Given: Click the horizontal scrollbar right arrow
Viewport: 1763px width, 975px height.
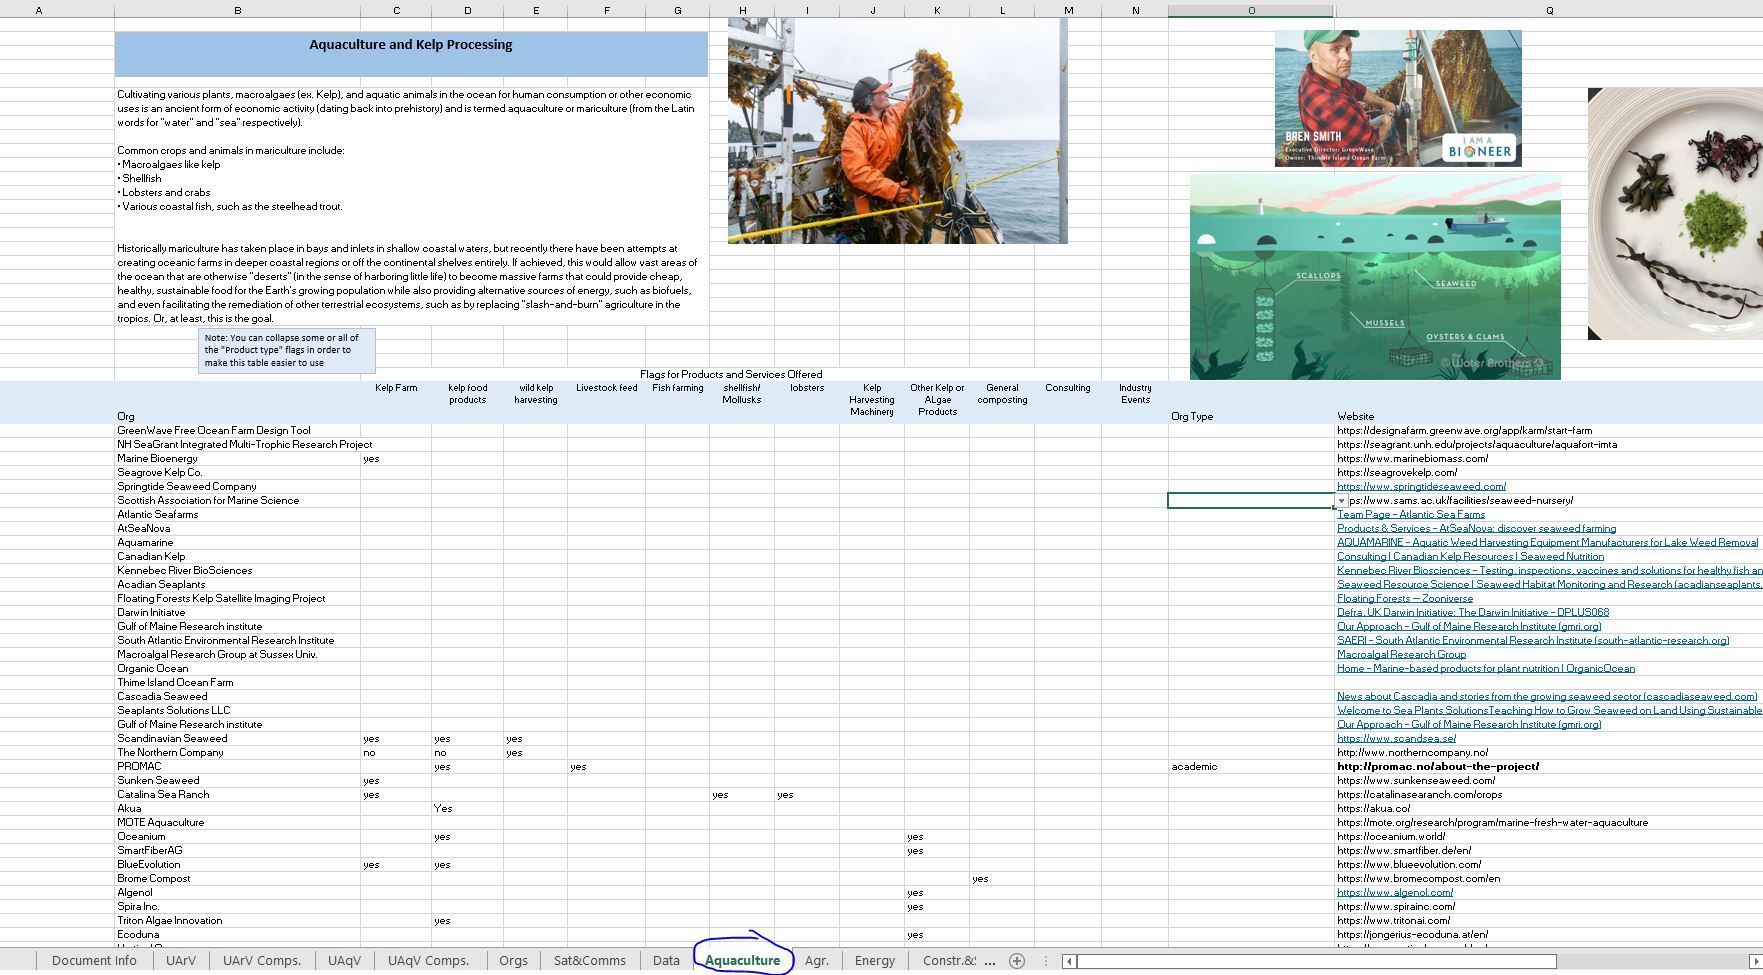Looking at the screenshot, I should click(1754, 961).
